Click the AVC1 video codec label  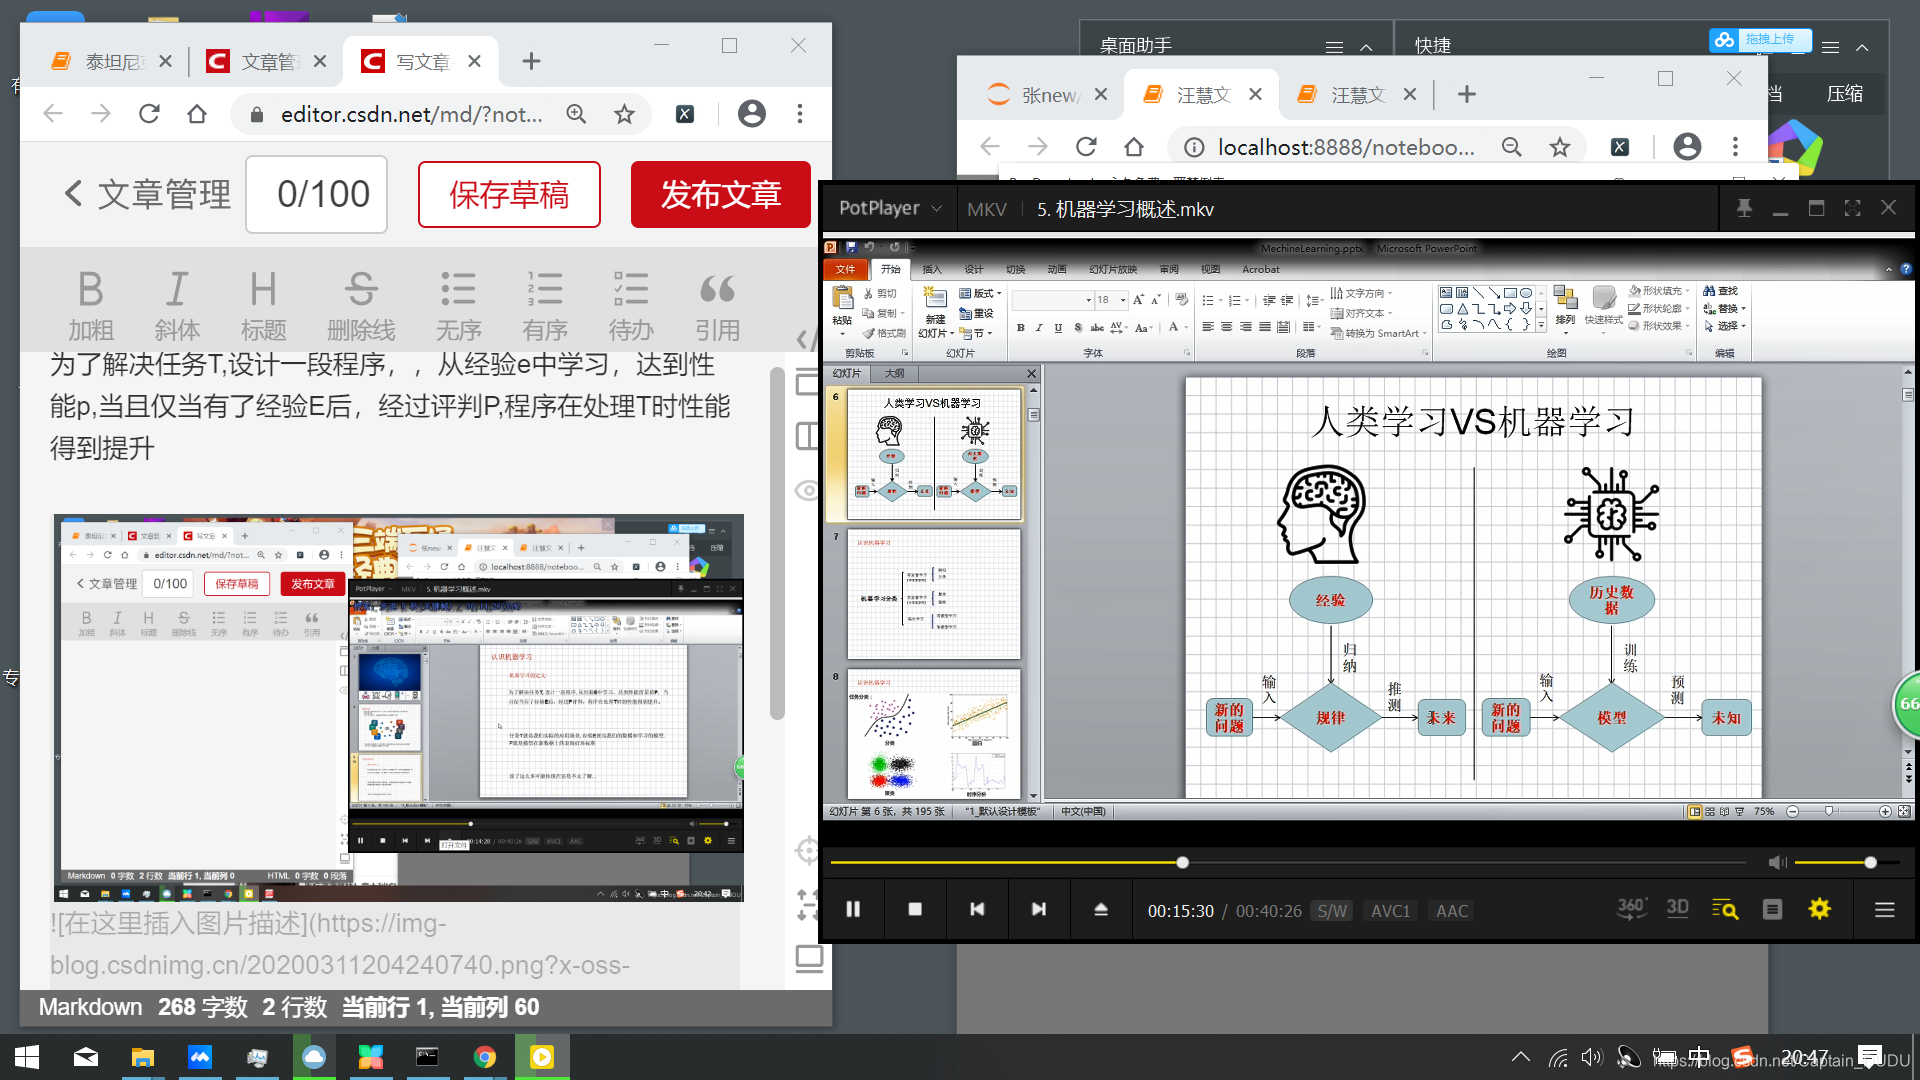1390,911
